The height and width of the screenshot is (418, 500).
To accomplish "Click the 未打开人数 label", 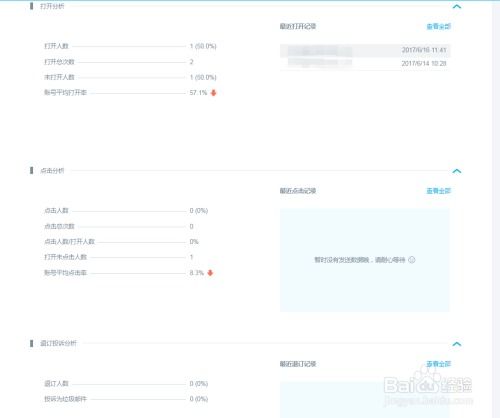I will tap(59, 77).
